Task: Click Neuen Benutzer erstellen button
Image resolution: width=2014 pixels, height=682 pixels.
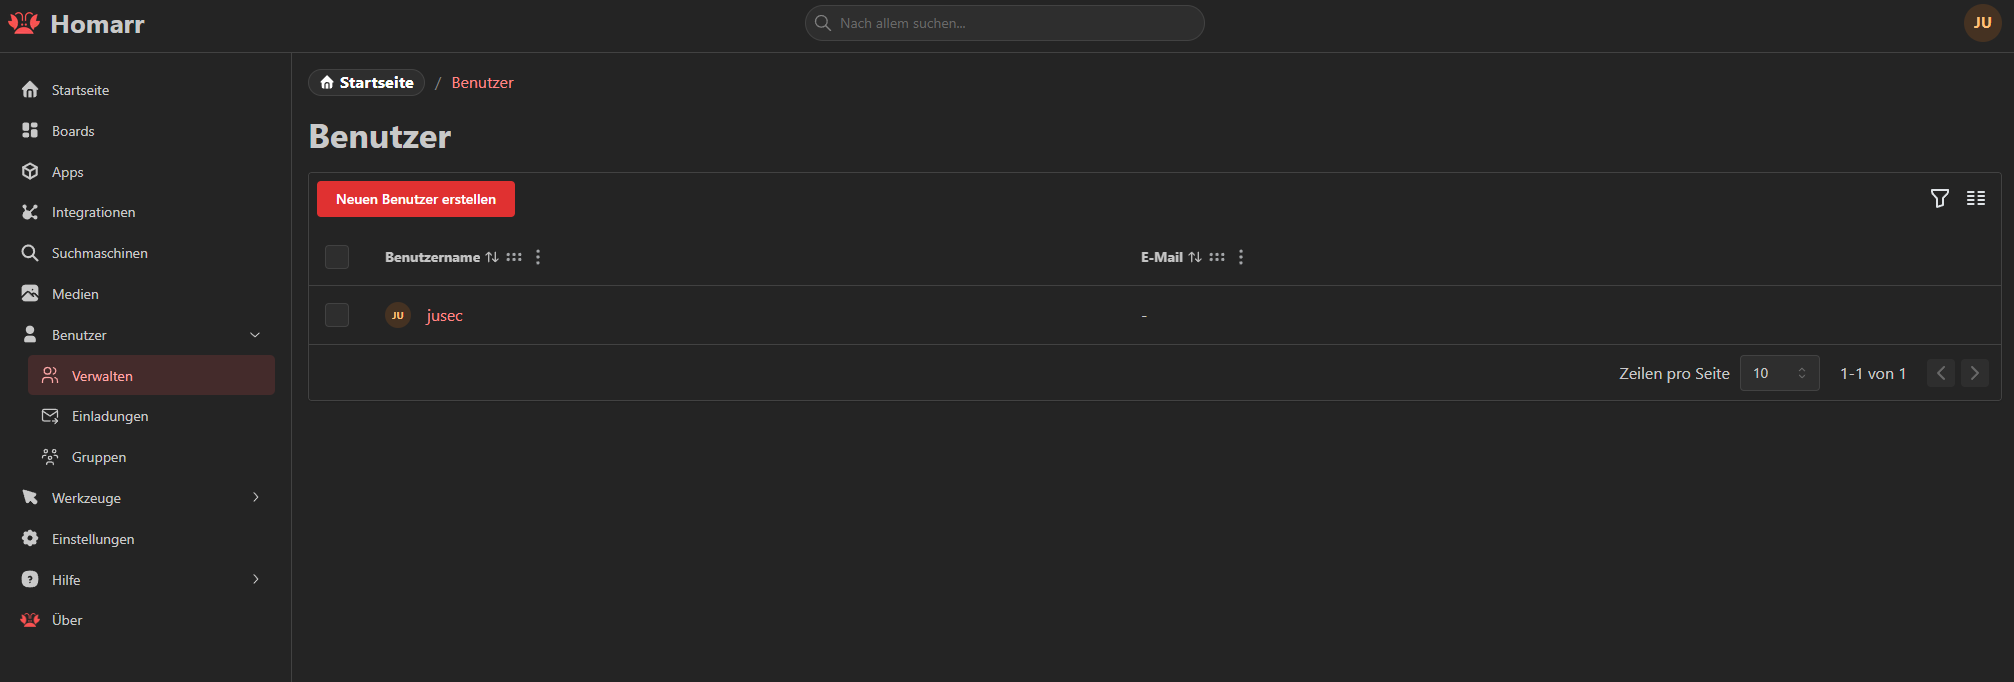Action: click(415, 199)
